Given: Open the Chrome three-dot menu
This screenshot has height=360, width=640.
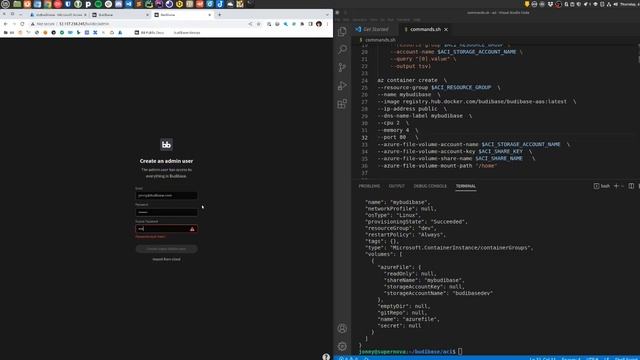Looking at the screenshot, I should click(327, 24).
